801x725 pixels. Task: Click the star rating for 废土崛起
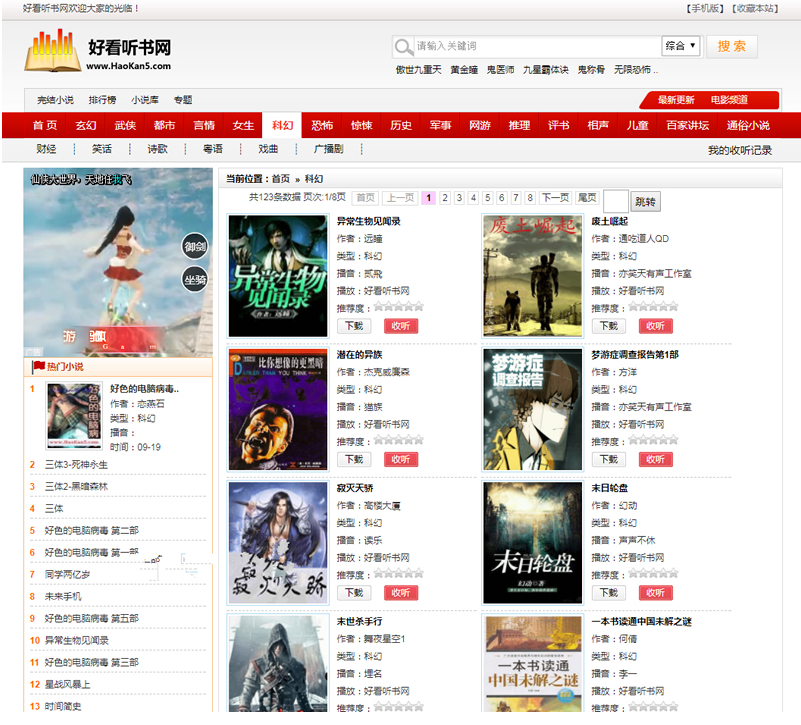click(x=652, y=307)
